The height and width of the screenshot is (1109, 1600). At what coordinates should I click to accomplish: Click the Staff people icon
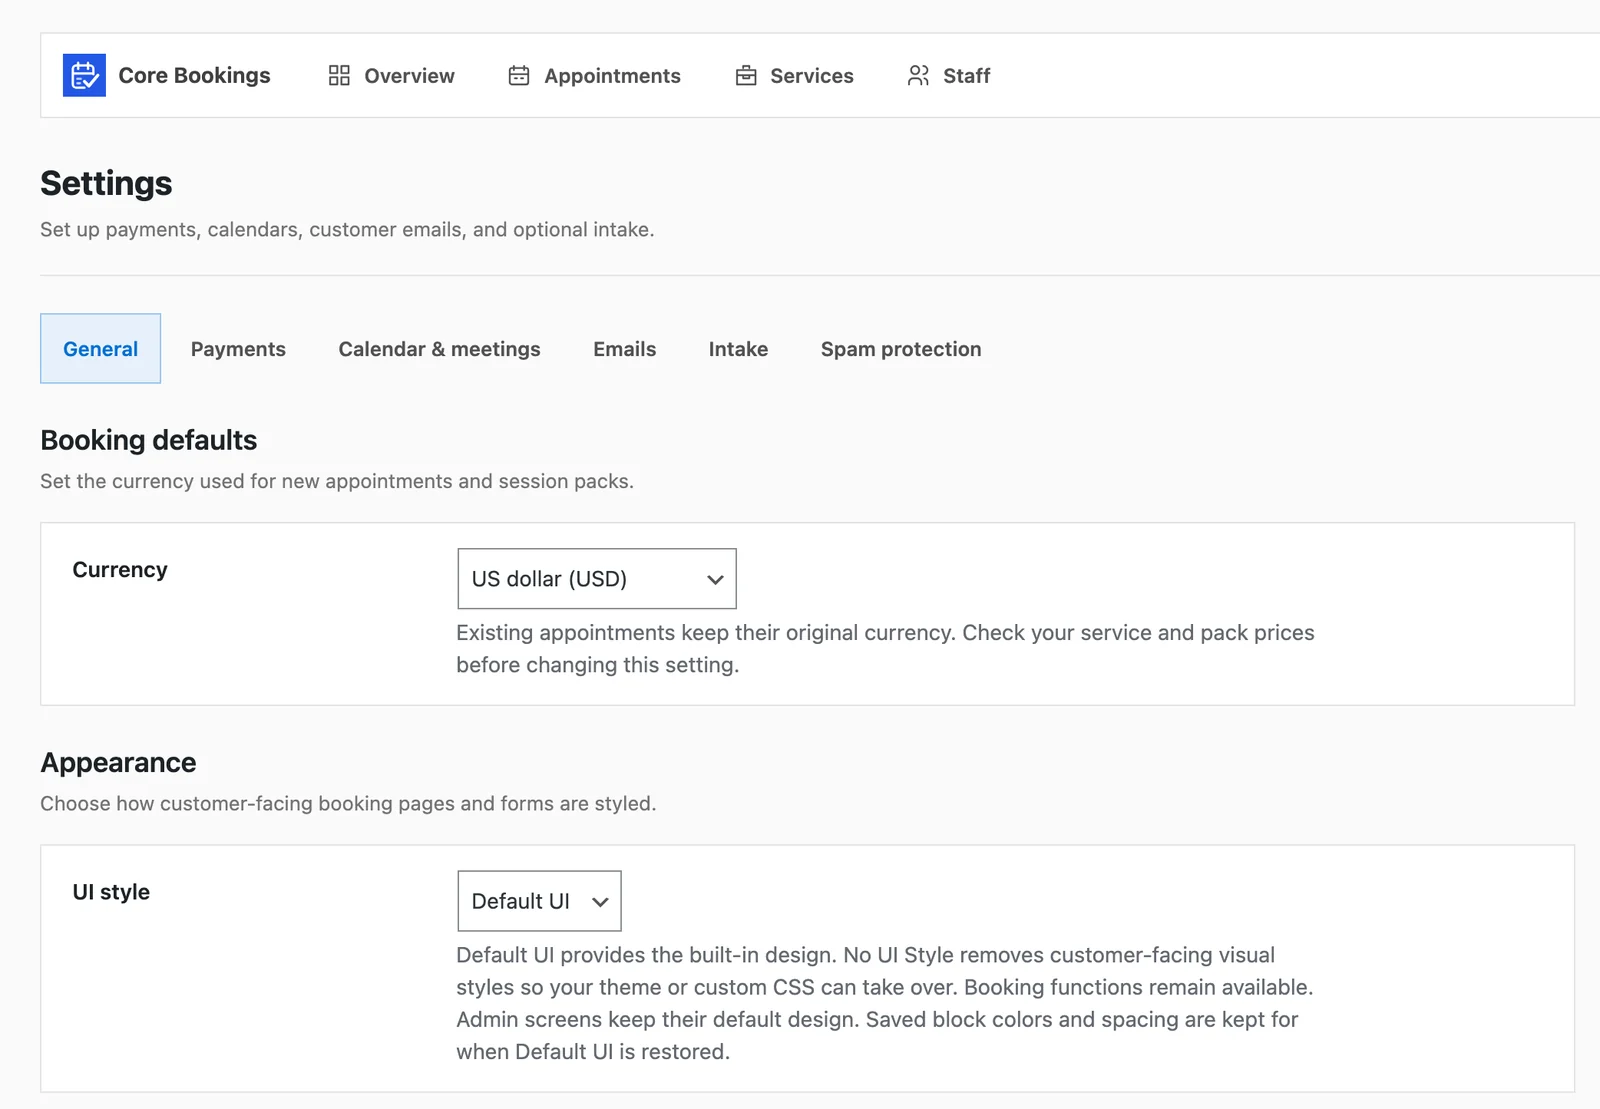918,75
